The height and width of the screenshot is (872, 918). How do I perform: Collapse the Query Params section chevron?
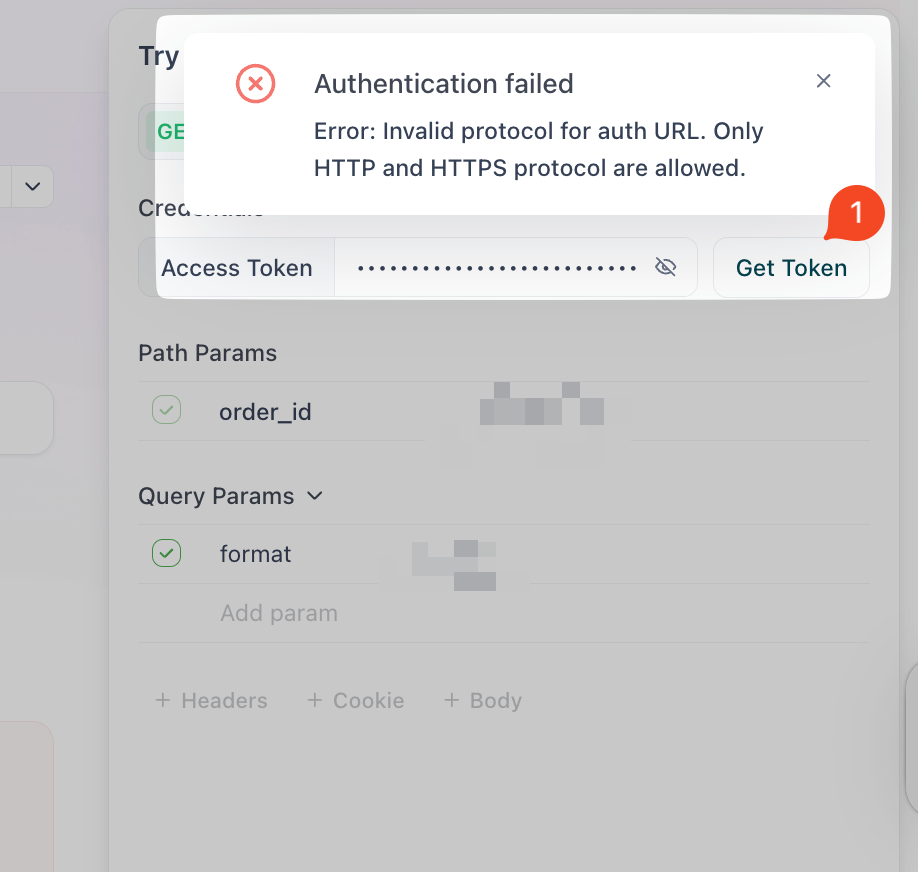click(315, 496)
